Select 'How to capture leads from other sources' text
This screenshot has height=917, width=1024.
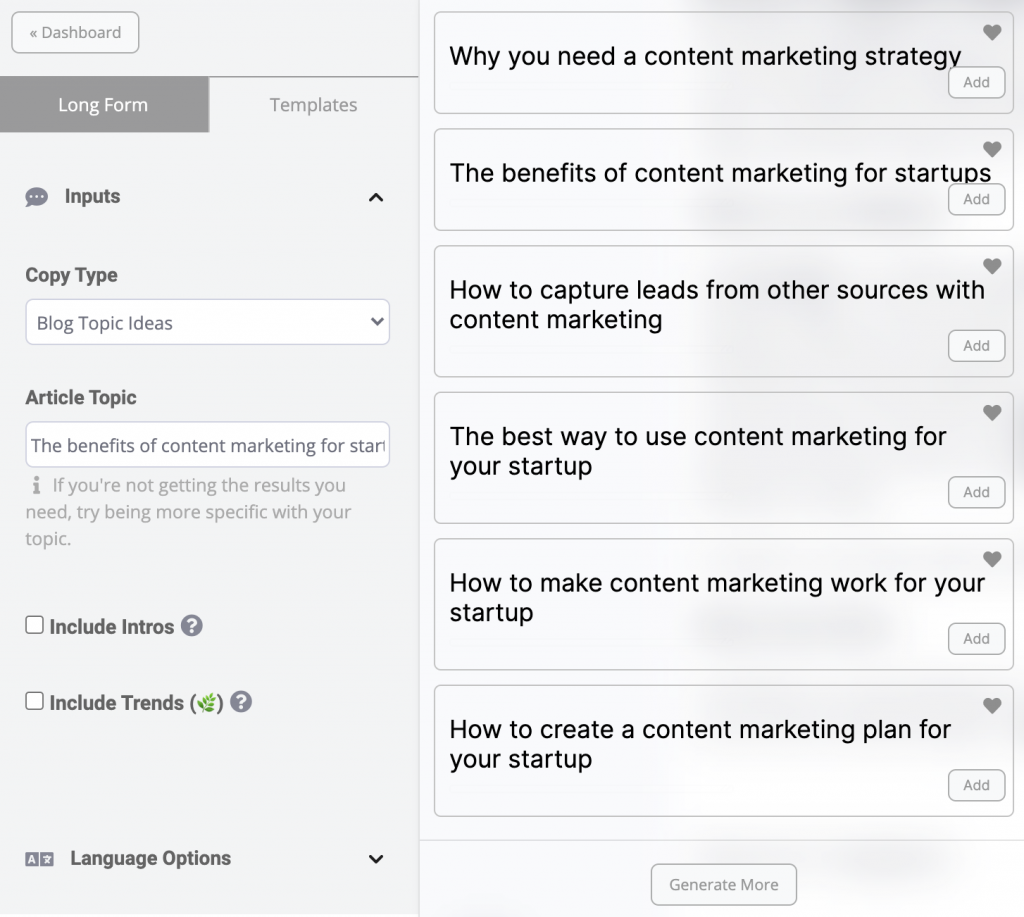(x=716, y=304)
